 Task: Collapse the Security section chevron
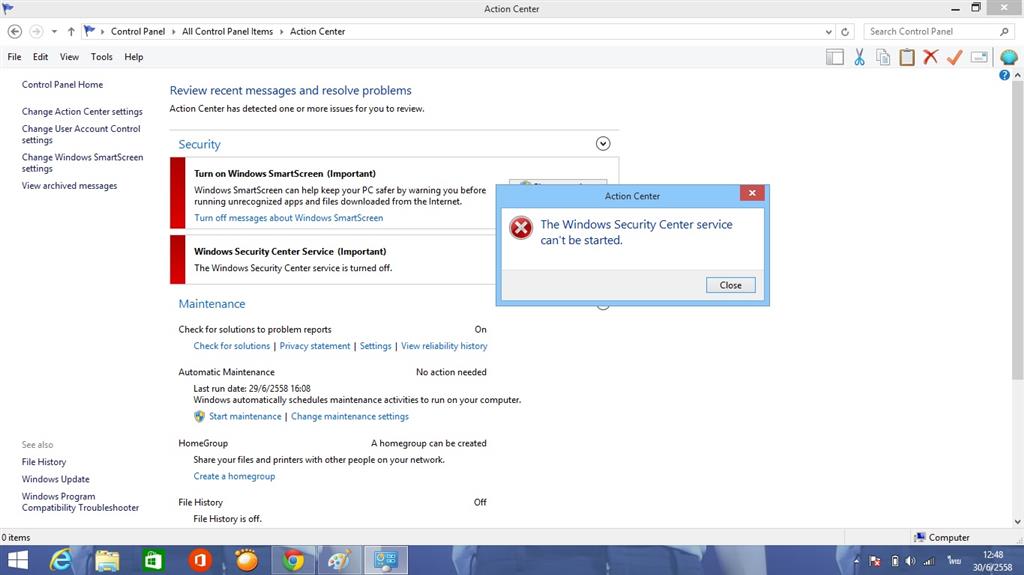pyautogui.click(x=603, y=144)
